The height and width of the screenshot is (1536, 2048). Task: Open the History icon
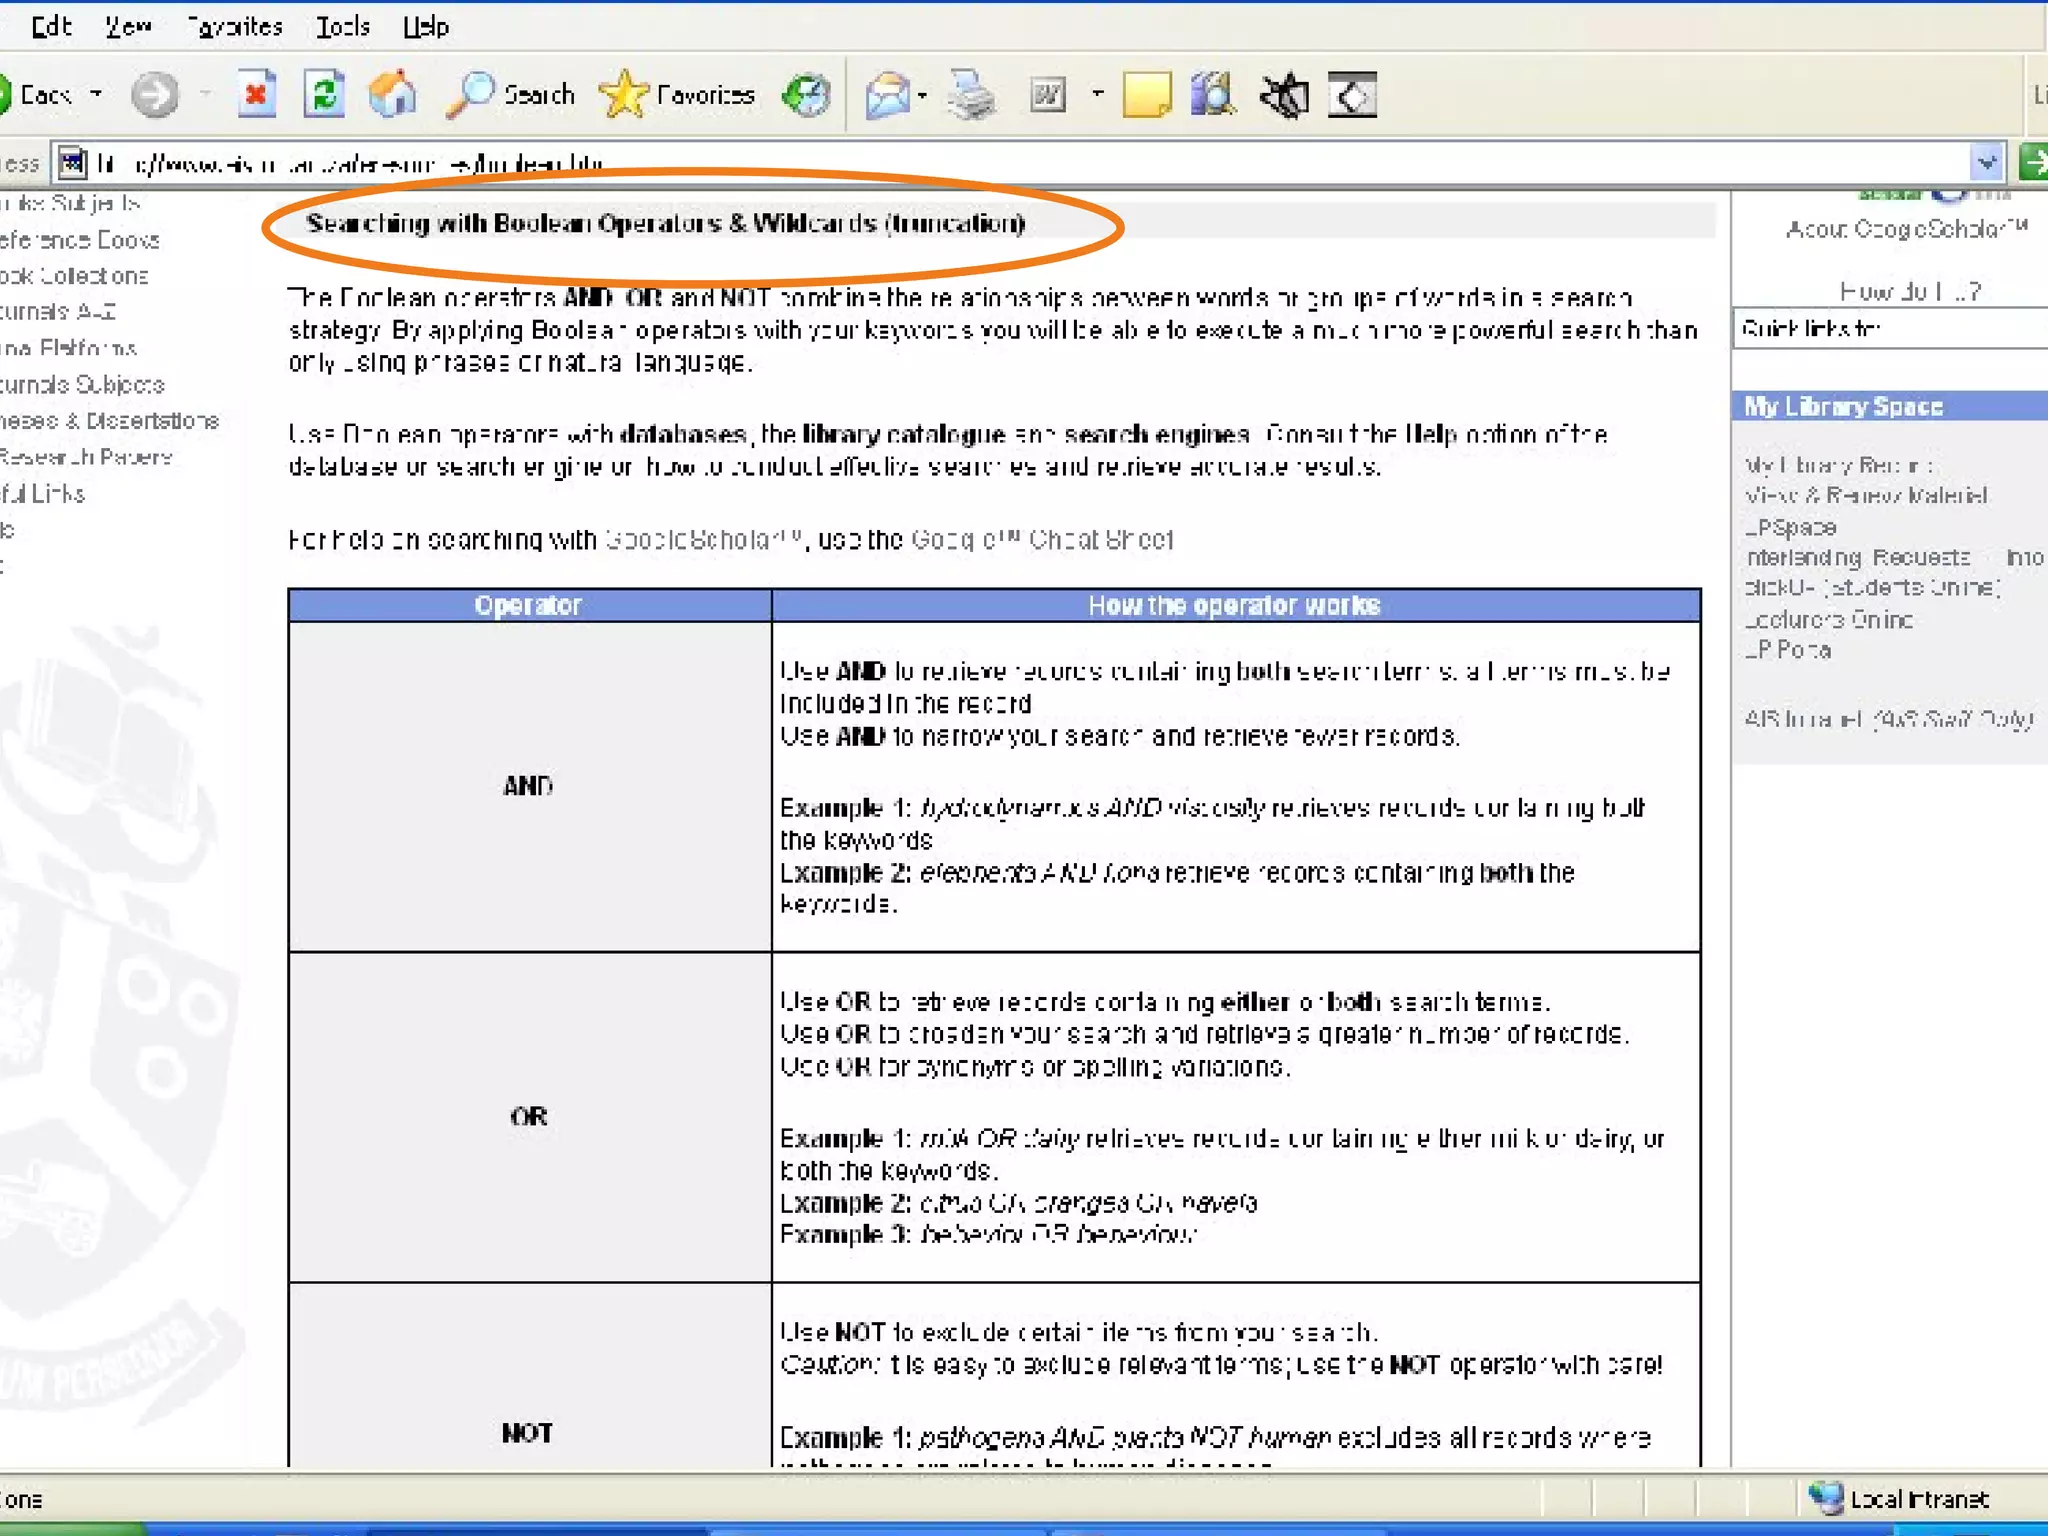tap(806, 96)
